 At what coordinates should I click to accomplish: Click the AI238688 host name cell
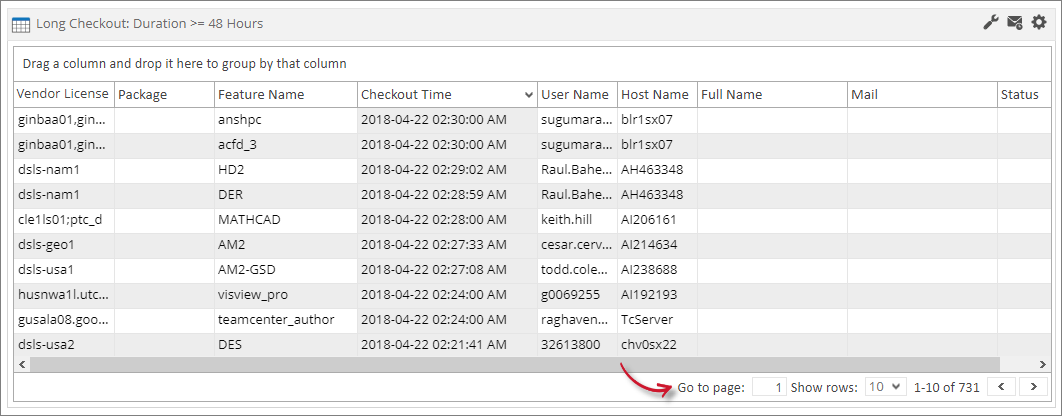tap(657, 270)
